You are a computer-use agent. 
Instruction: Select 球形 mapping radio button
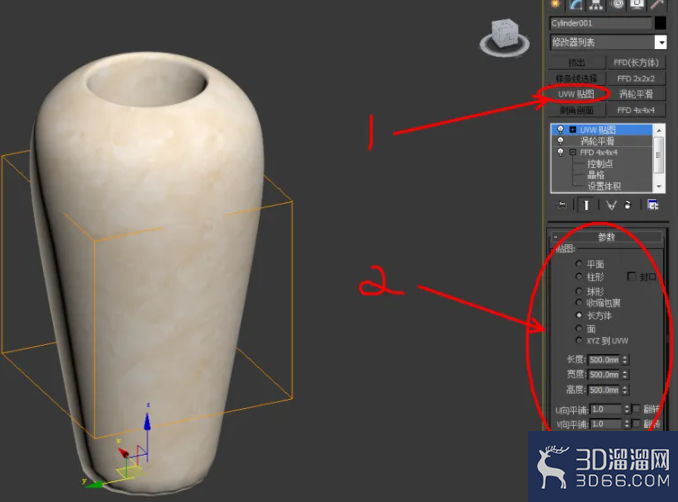pos(579,291)
